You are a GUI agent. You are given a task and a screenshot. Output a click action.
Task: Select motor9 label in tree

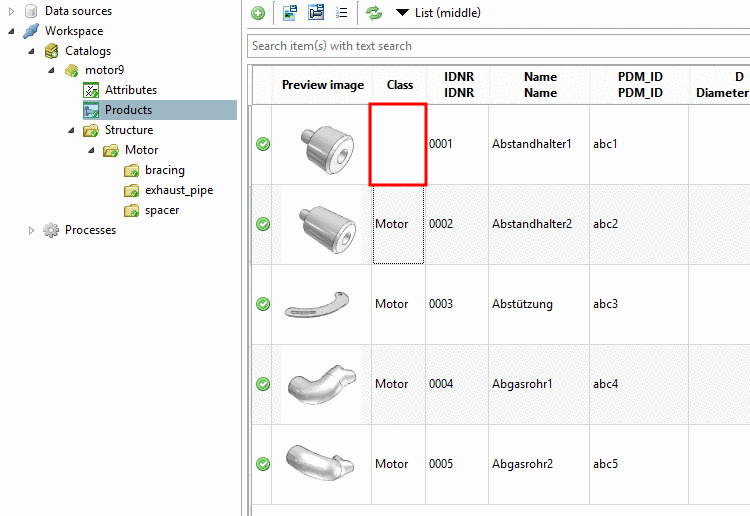point(104,70)
